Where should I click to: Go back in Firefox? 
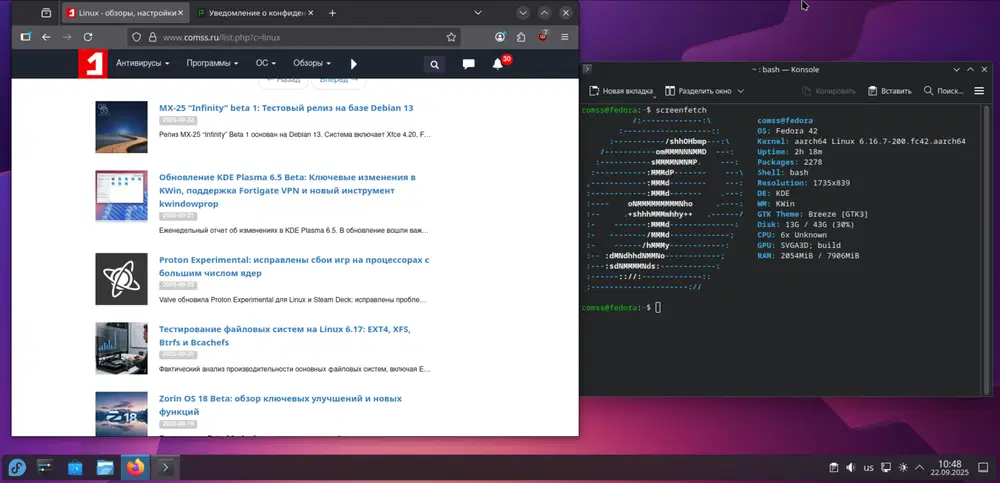pos(46,37)
